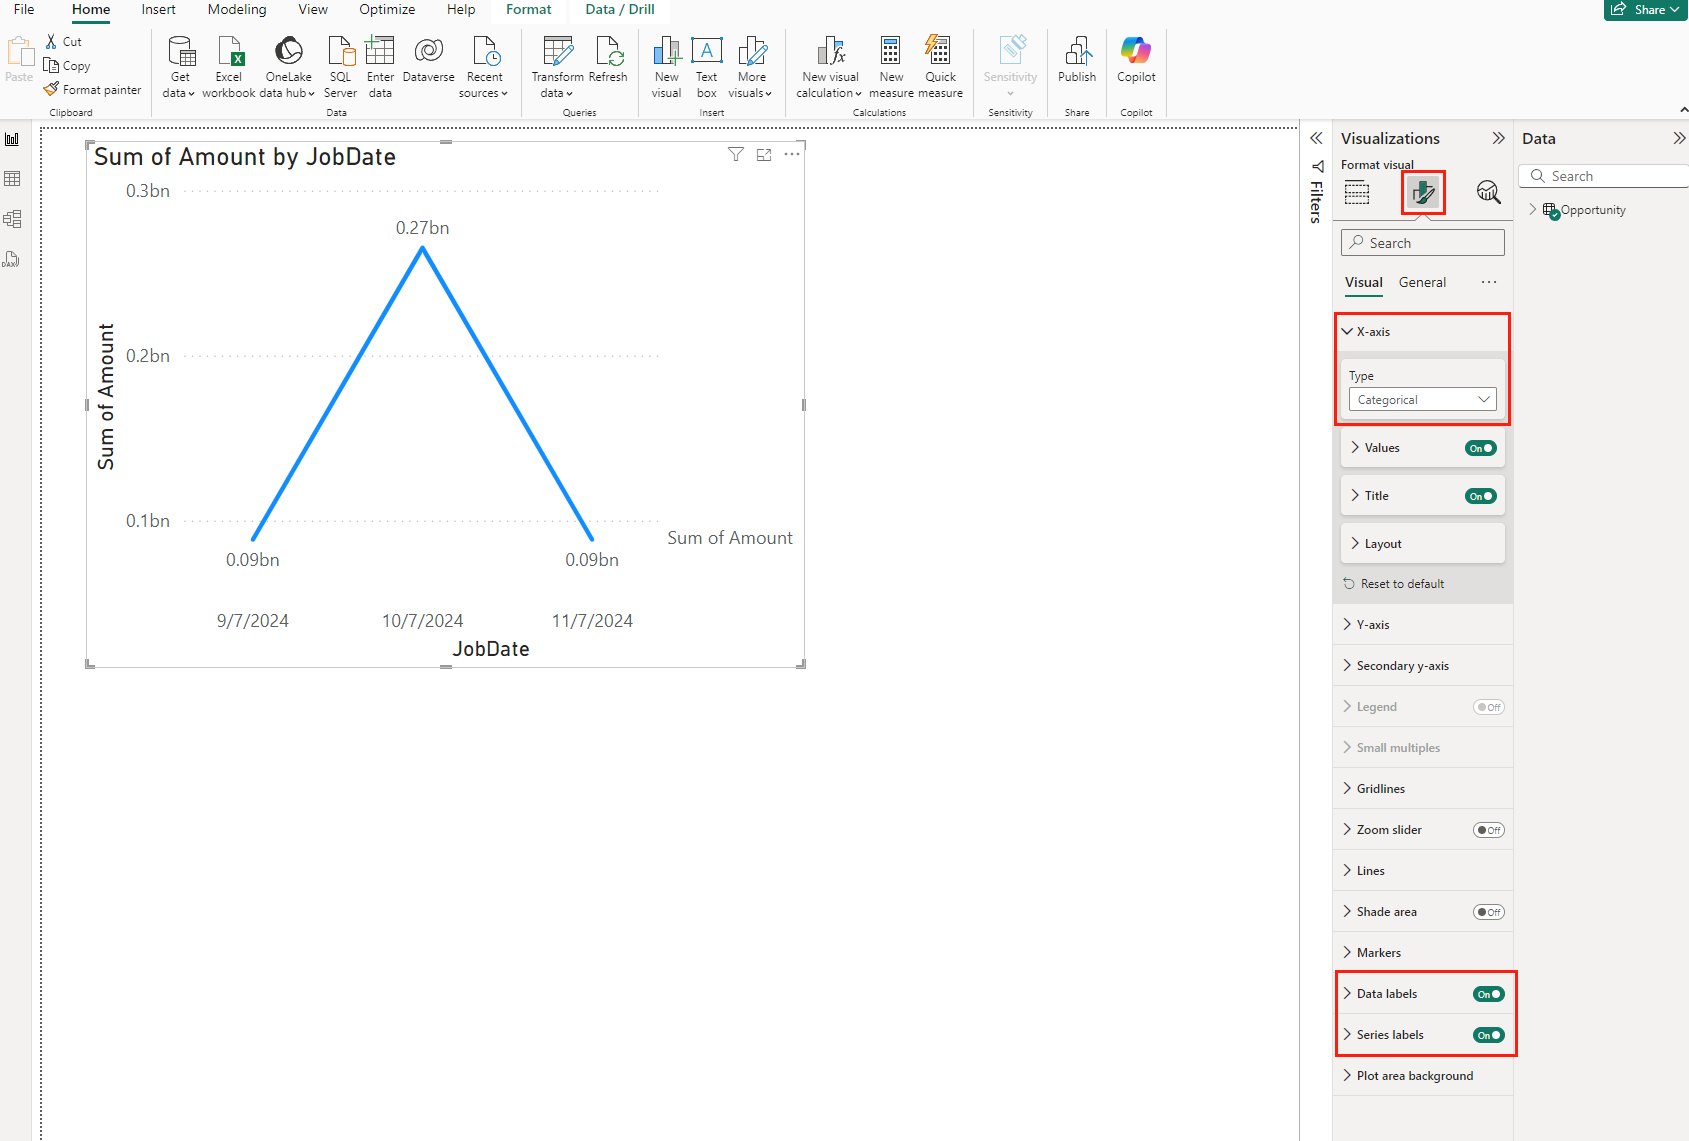Switch to Table view in left sidebar
Image resolution: width=1689 pixels, height=1141 pixels.
point(13,178)
